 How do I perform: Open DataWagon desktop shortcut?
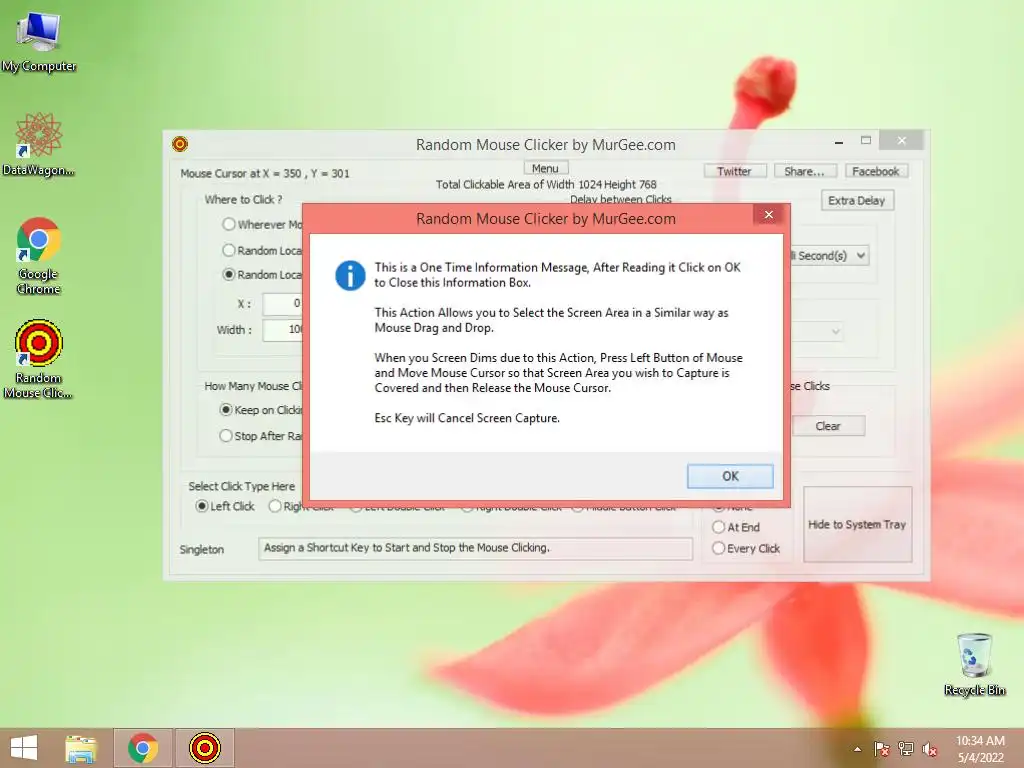[39, 145]
